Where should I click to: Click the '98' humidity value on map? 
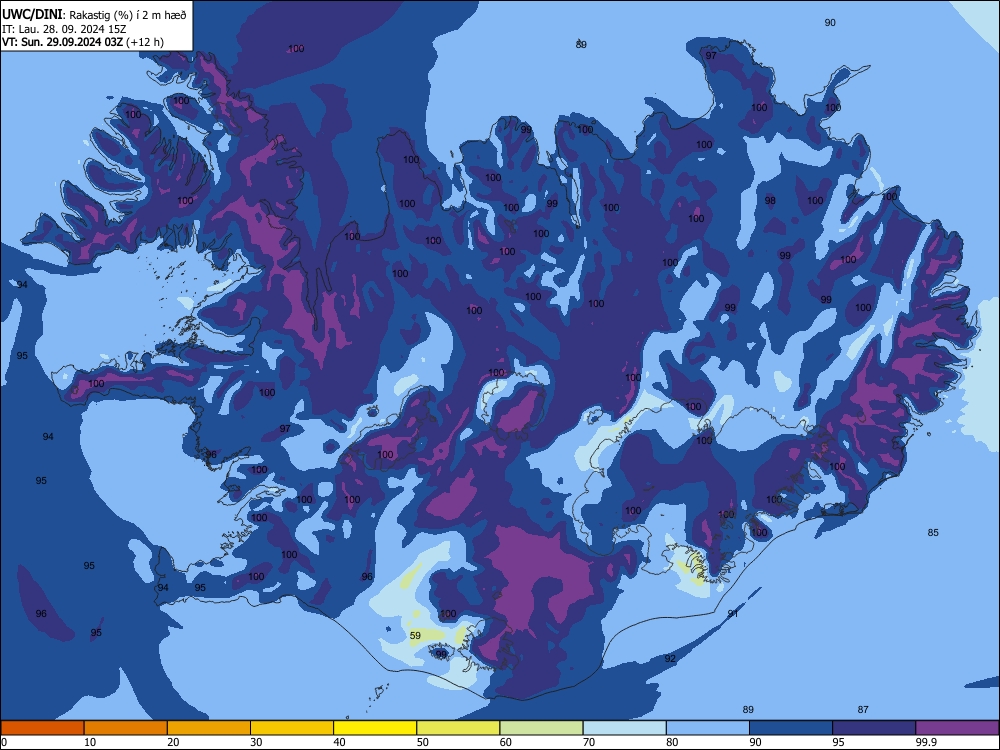pos(770,200)
